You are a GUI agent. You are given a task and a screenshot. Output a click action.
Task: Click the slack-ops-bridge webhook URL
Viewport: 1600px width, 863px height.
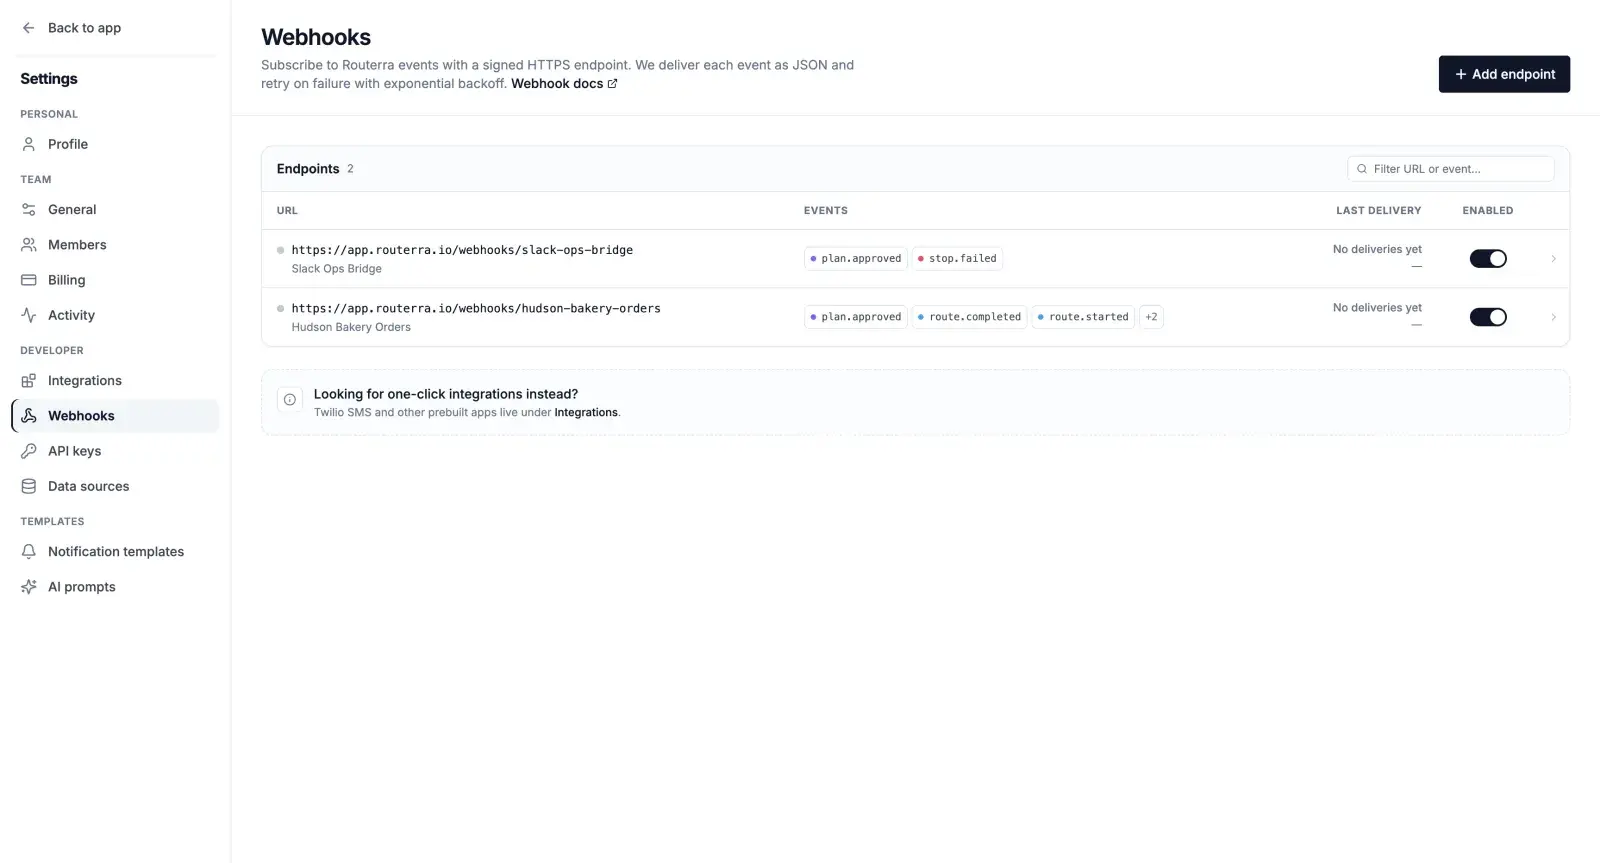pos(462,250)
